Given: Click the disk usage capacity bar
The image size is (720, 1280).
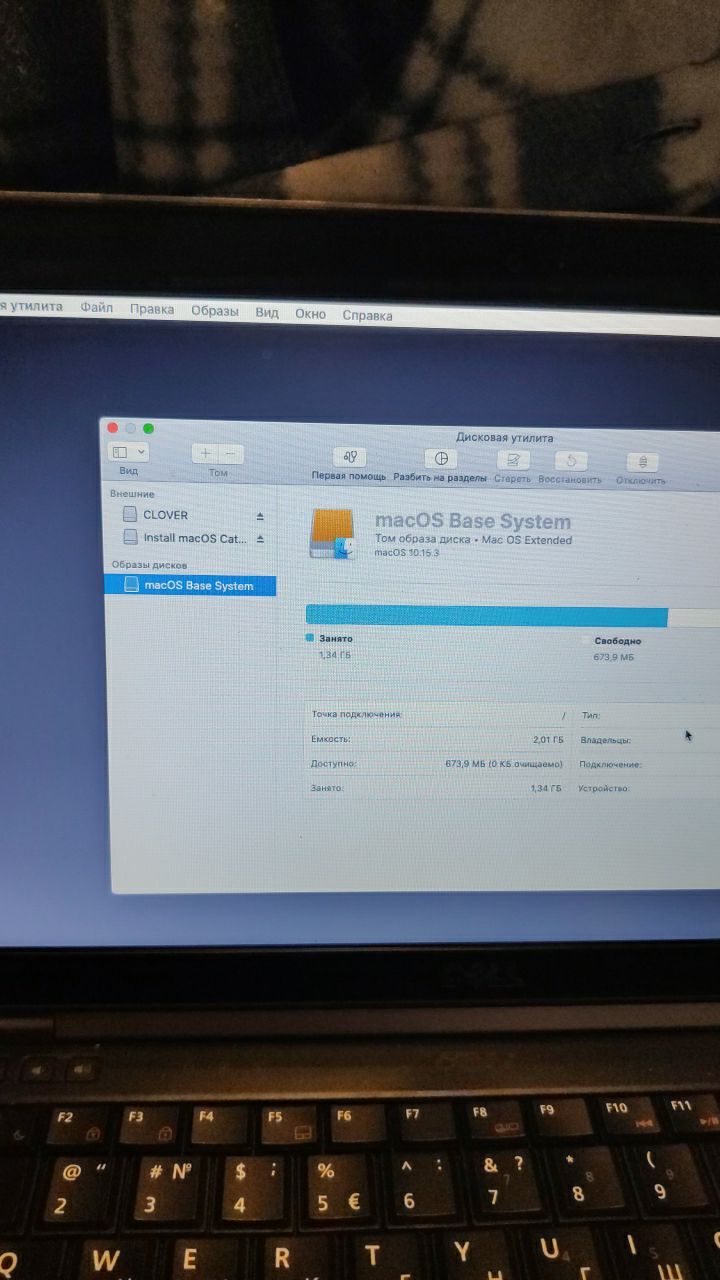Looking at the screenshot, I should pyautogui.click(x=512, y=616).
